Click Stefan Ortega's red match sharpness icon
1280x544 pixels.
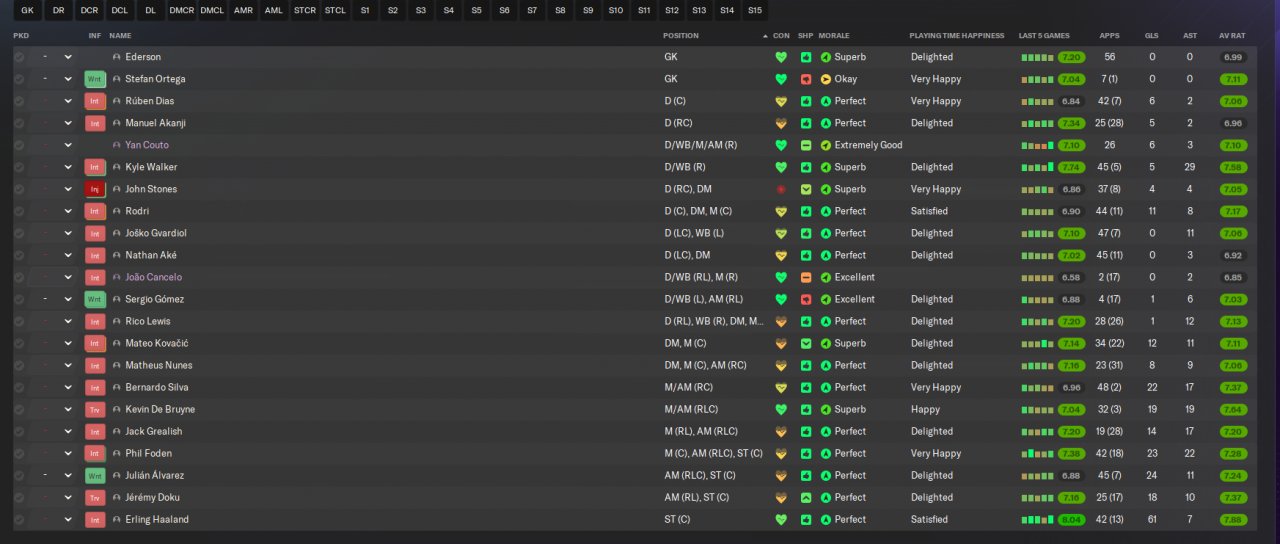pos(805,79)
